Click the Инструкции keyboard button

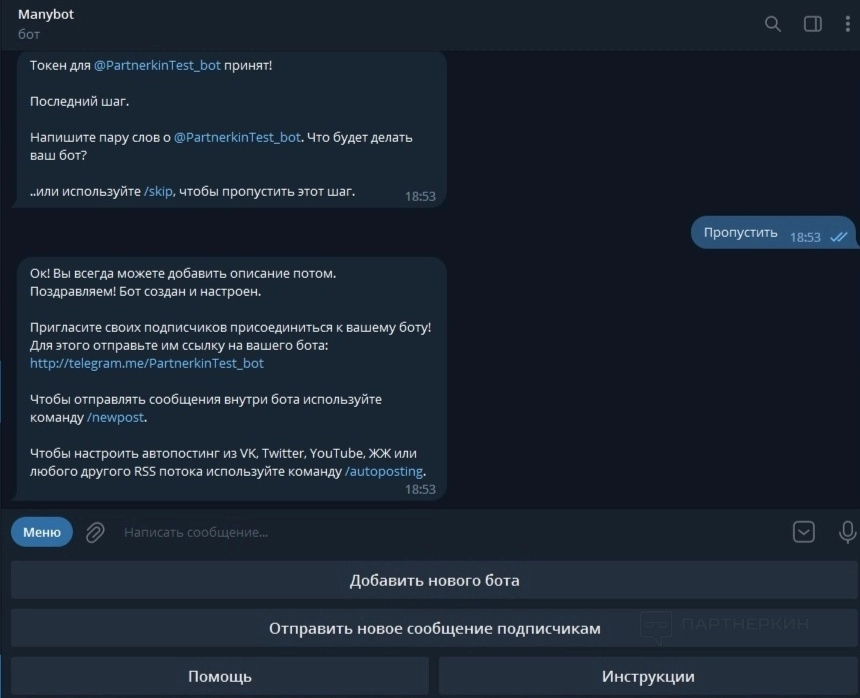click(x=648, y=676)
